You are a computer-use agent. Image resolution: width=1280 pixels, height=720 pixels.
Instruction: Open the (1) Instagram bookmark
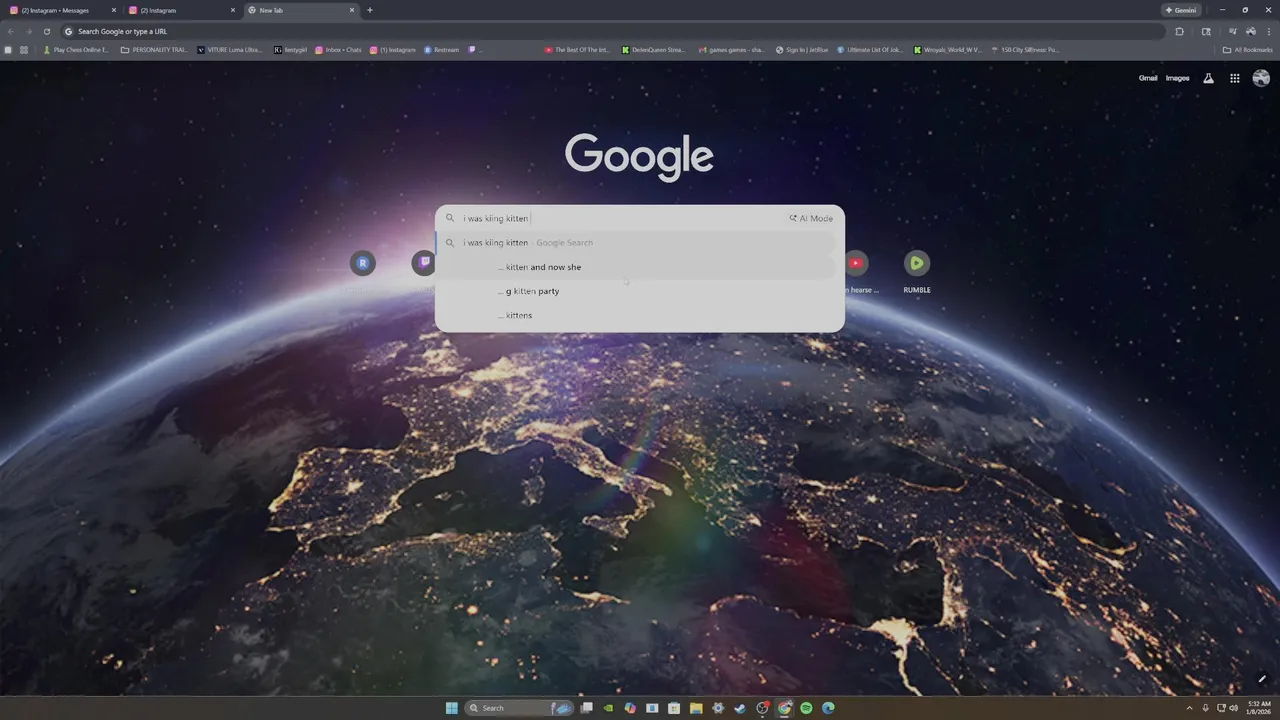point(393,49)
